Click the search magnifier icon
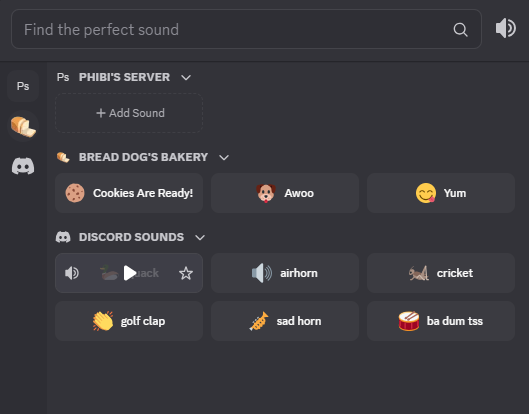 click(x=460, y=30)
